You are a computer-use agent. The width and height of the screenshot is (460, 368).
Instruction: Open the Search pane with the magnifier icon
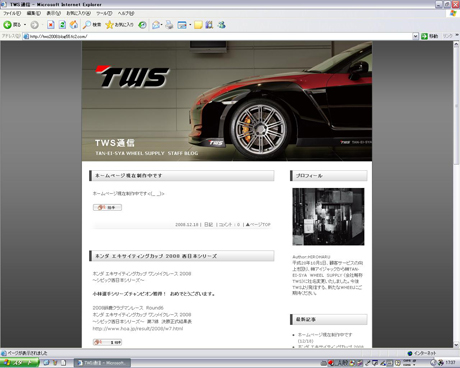[92, 25]
